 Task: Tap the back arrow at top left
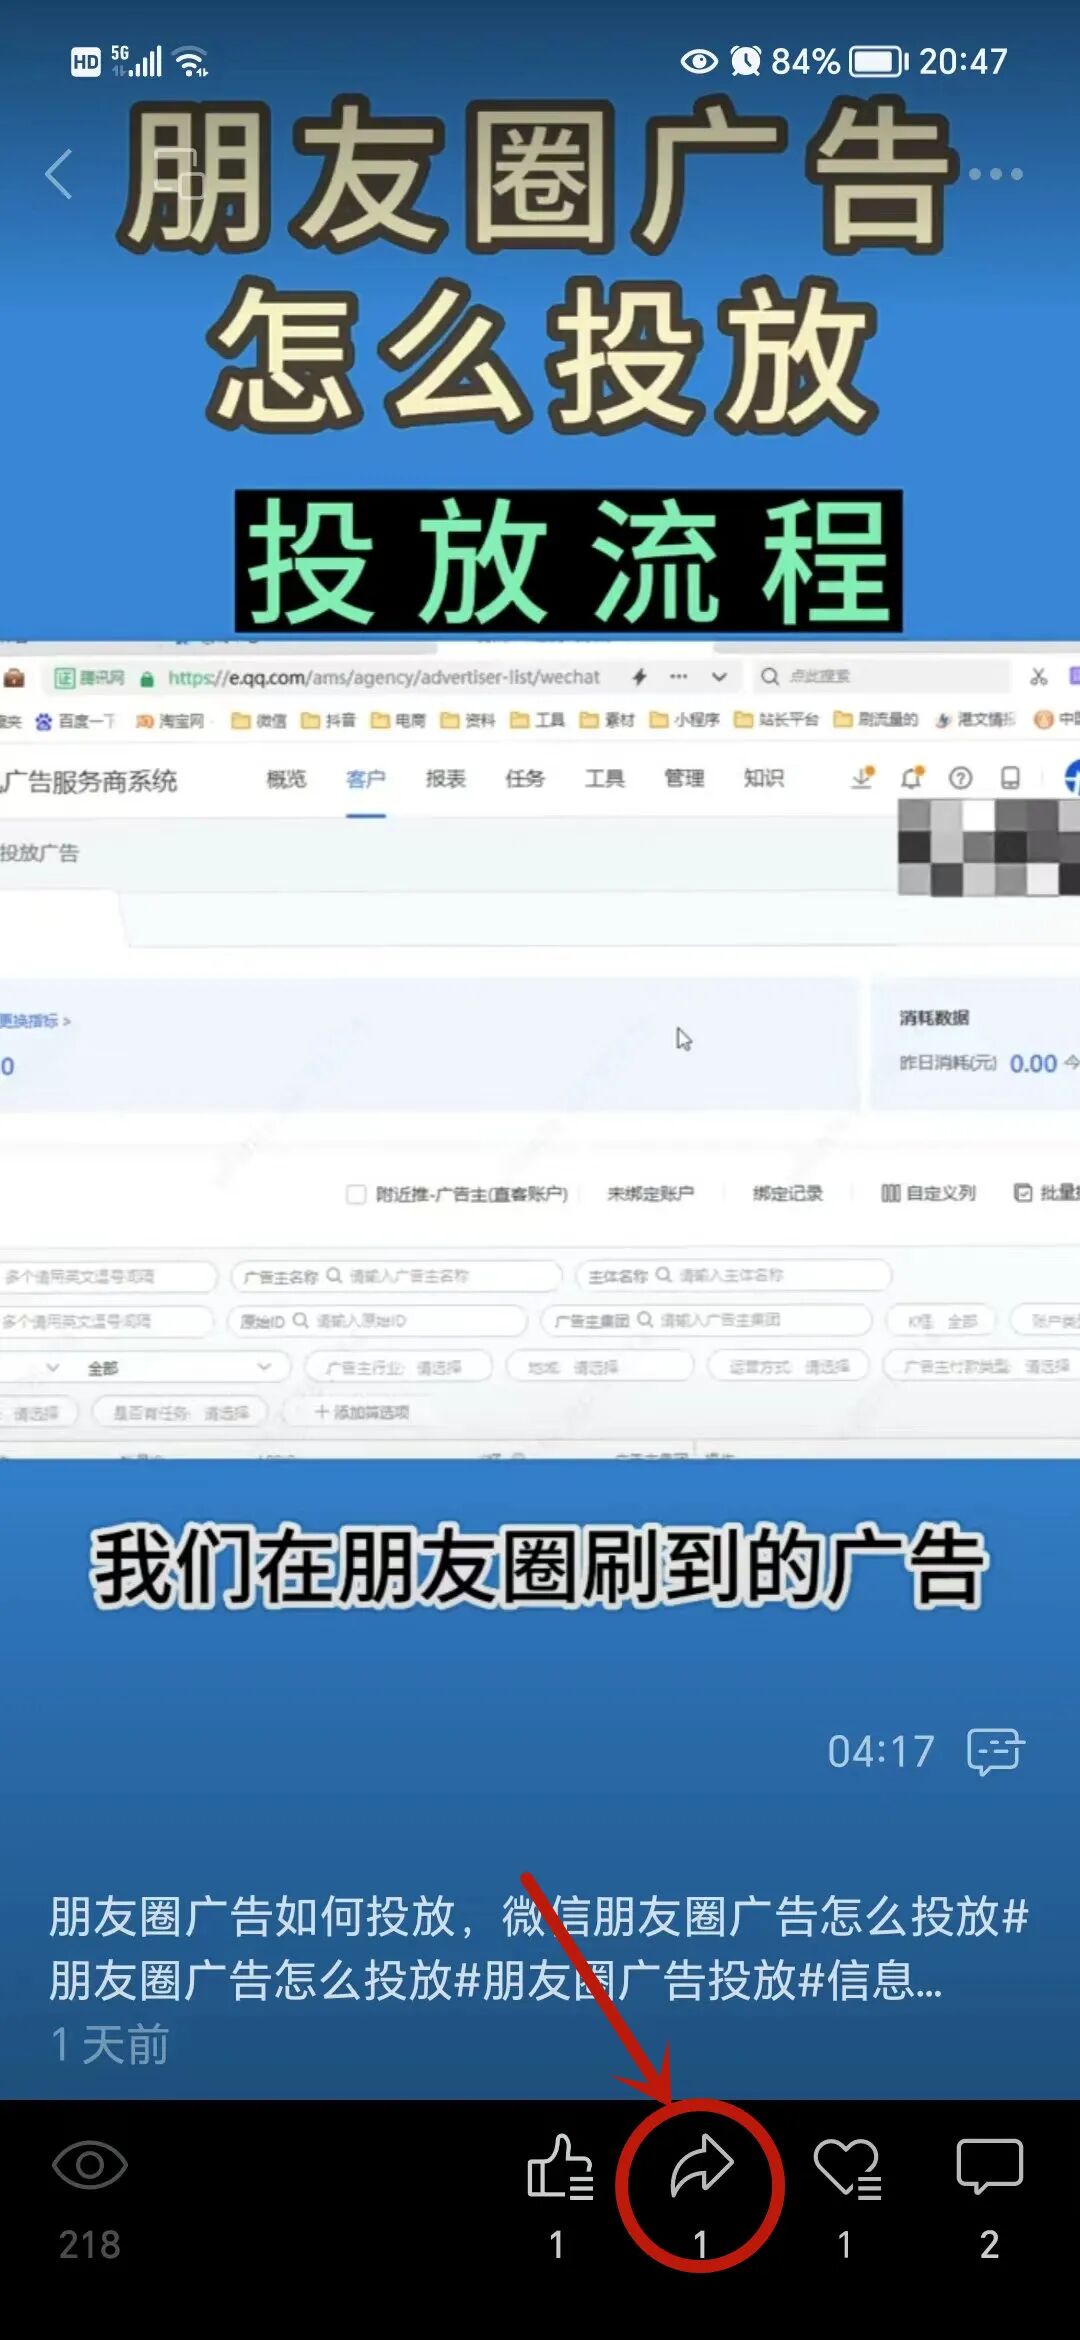(x=60, y=174)
